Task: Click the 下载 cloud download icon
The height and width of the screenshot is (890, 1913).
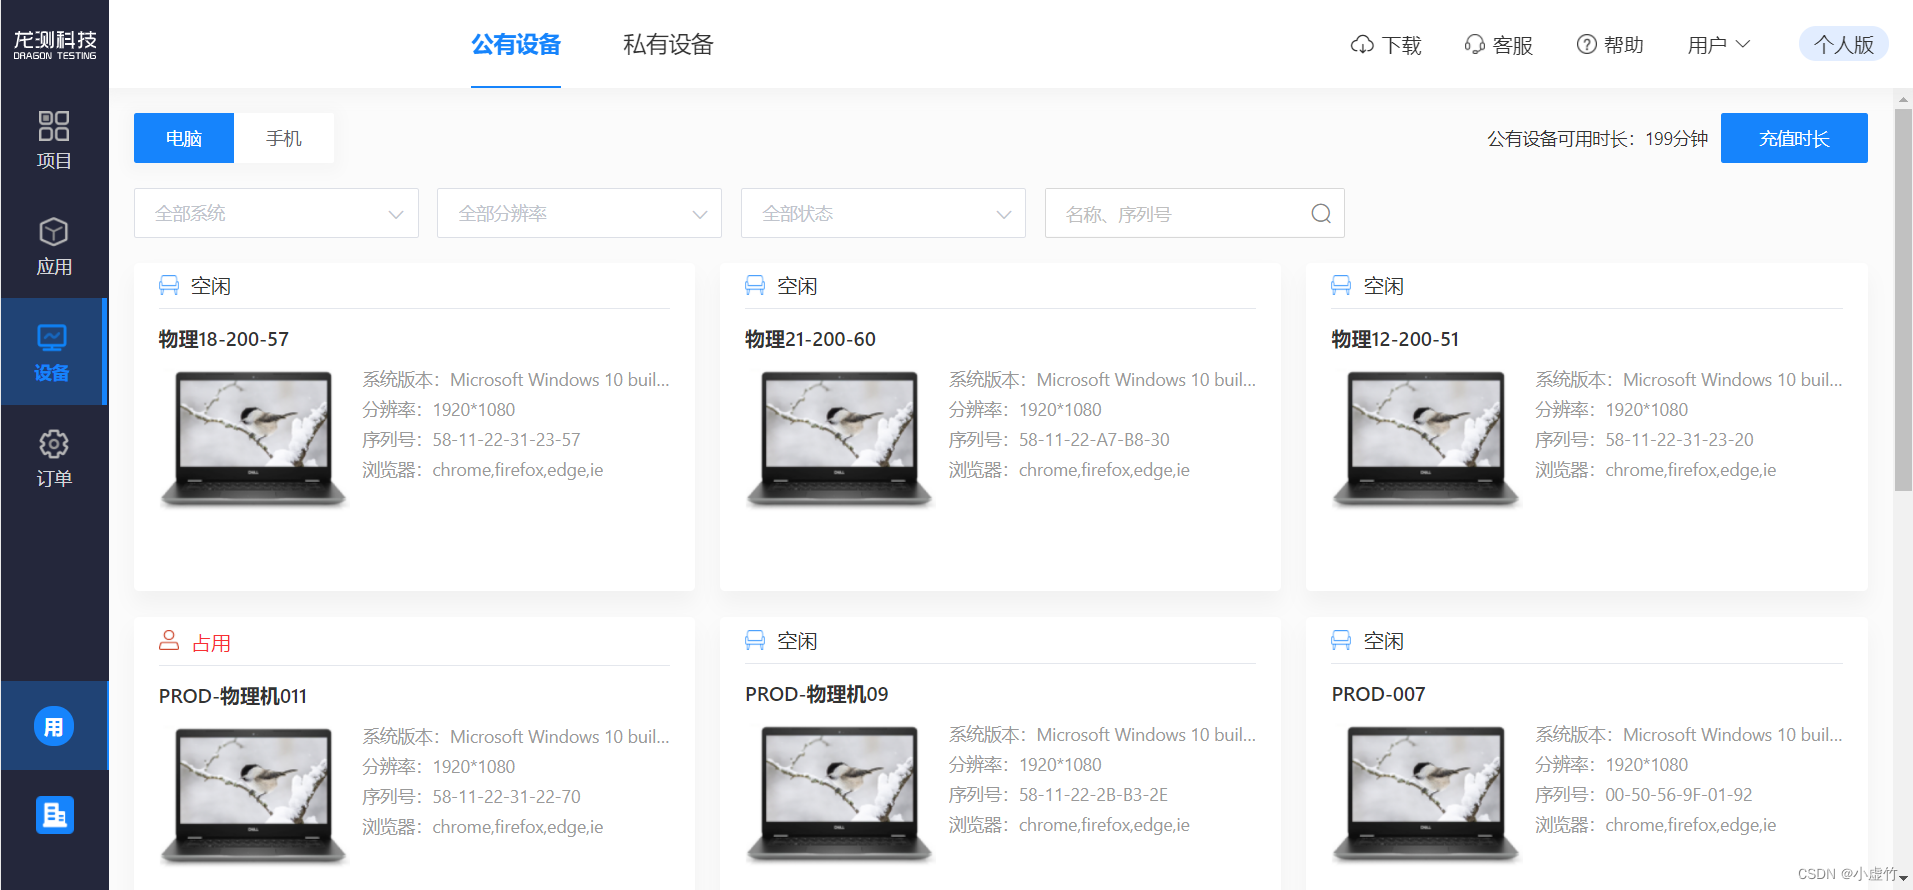Action: pos(1362,45)
